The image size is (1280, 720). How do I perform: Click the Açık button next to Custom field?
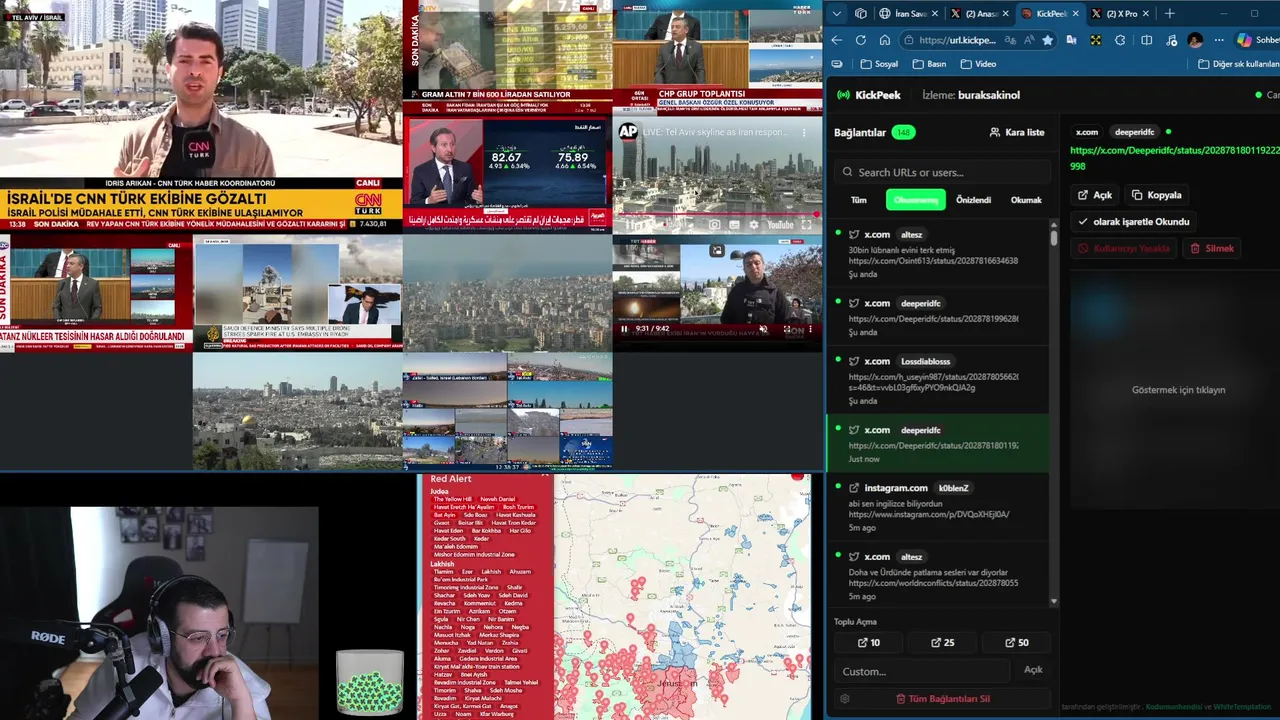pyautogui.click(x=1033, y=670)
